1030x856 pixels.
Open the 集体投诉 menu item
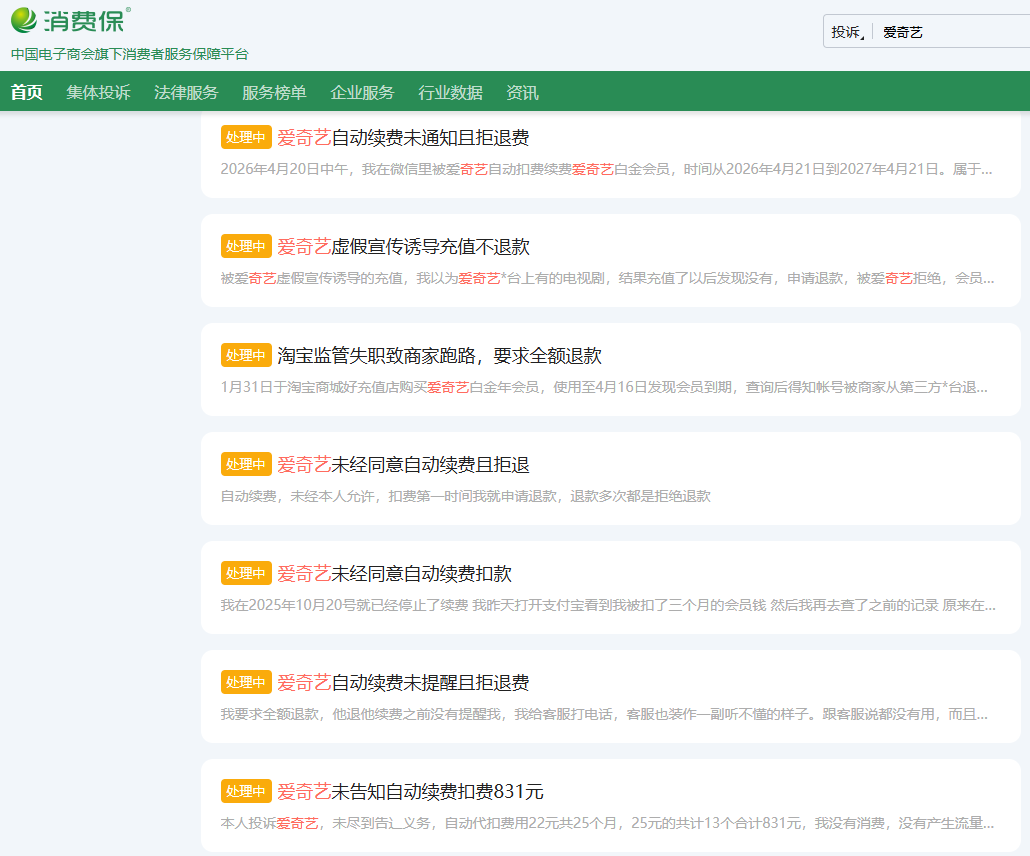pos(98,92)
